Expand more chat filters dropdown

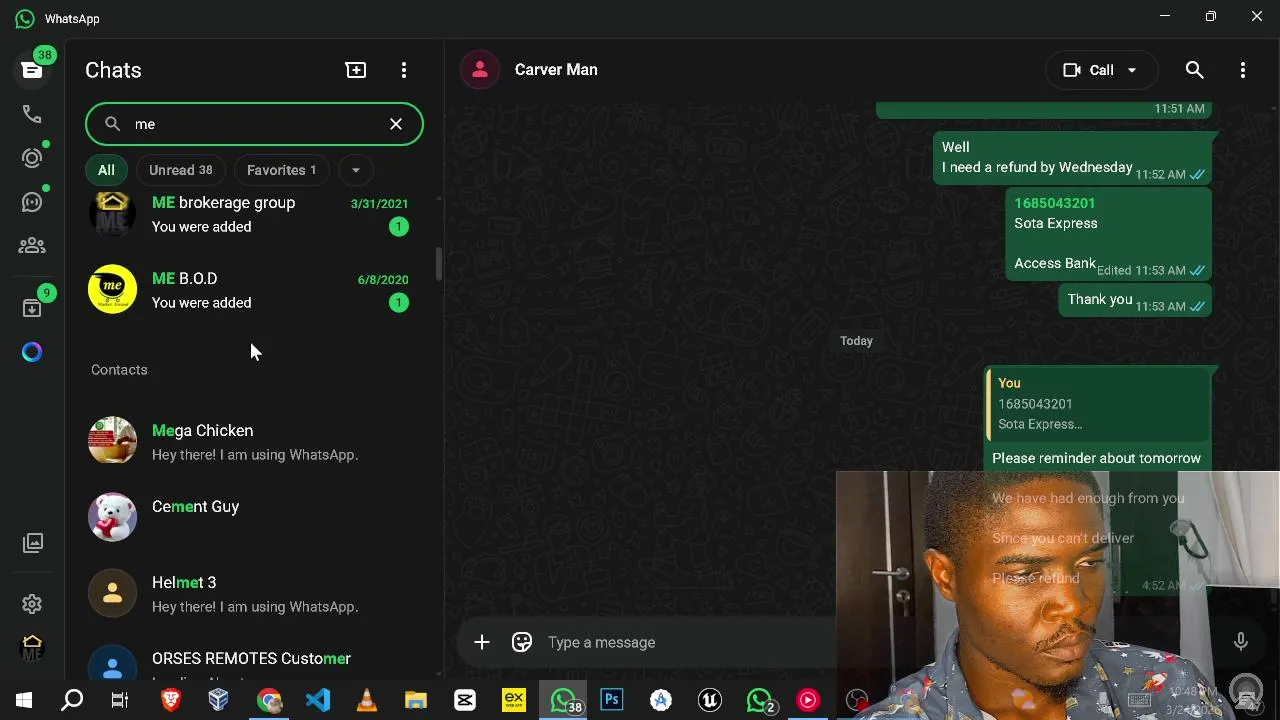[x=355, y=170]
